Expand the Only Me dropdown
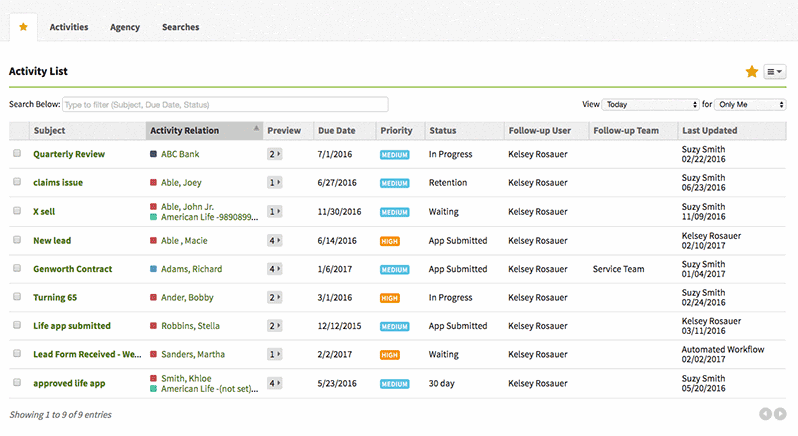Screen dimensions: 798x436 coord(750,104)
